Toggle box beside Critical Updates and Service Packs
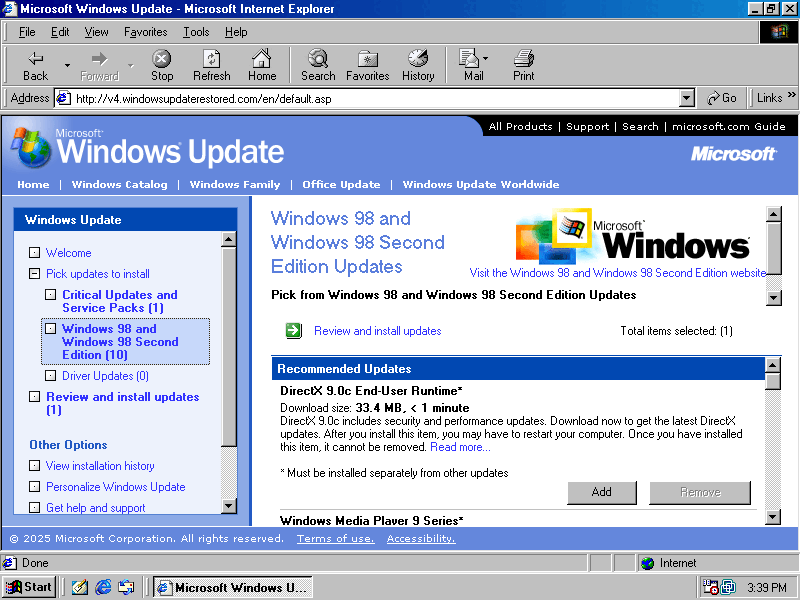800x600 pixels. (x=51, y=295)
